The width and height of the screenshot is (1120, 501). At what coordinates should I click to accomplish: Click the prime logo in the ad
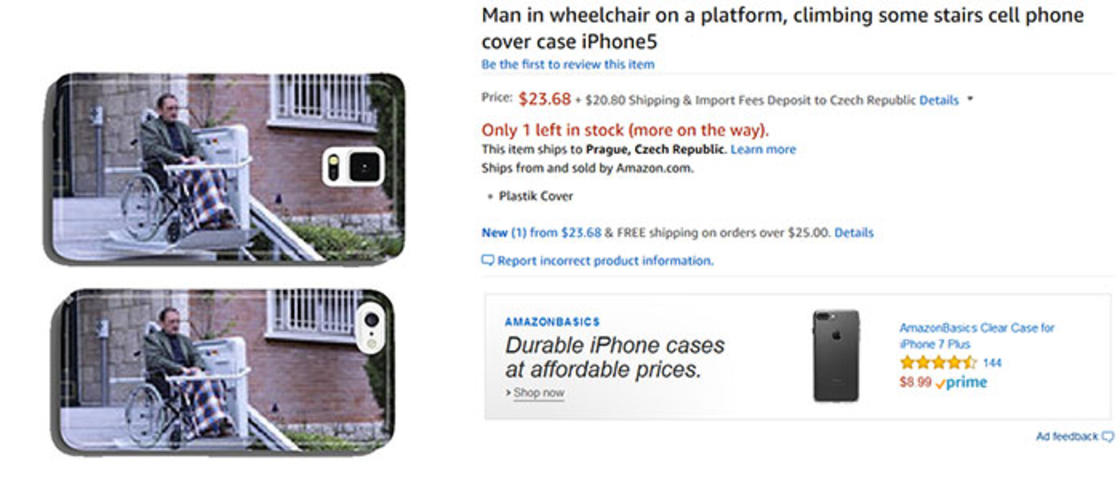(x=962, y=382)
